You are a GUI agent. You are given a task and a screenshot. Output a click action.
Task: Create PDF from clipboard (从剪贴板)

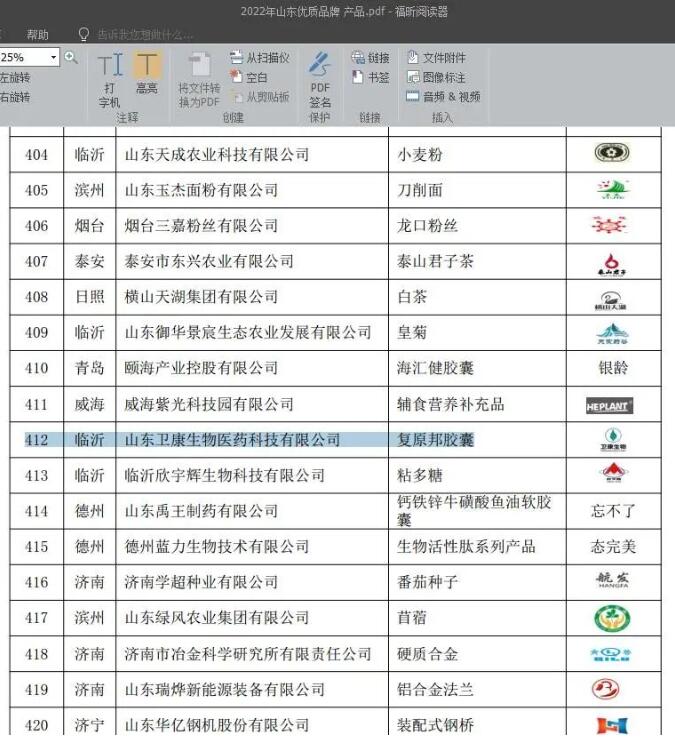259,97
